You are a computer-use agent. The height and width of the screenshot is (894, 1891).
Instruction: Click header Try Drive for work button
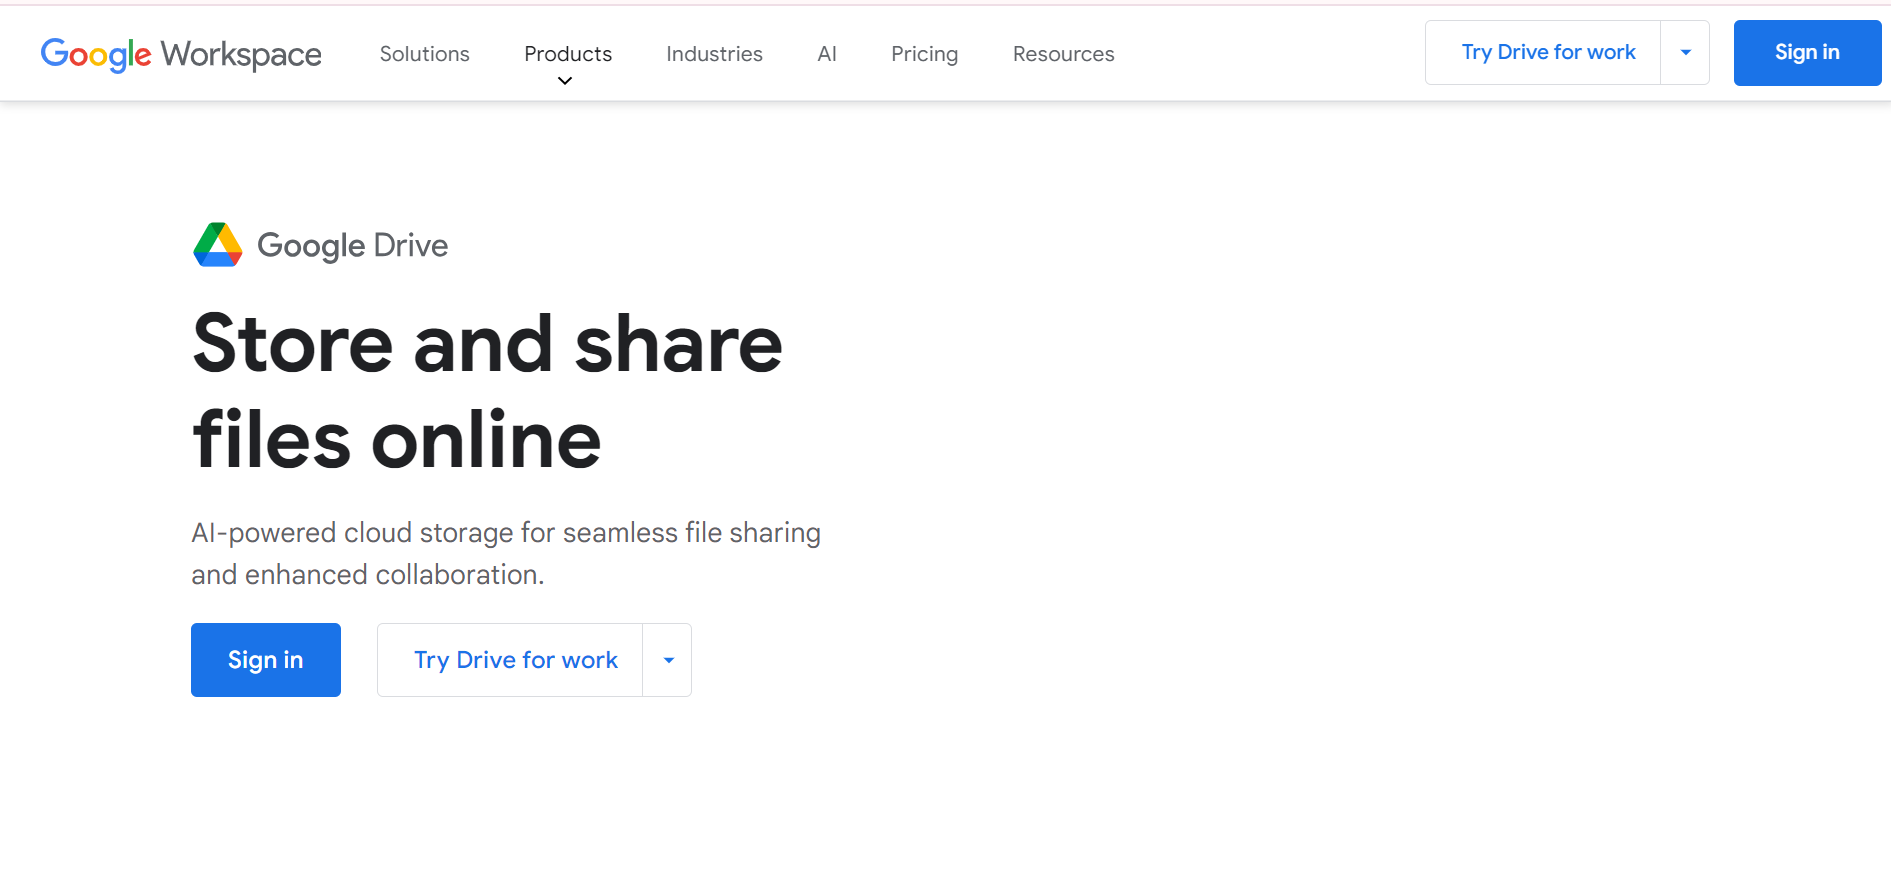[x=1543, y=52]
